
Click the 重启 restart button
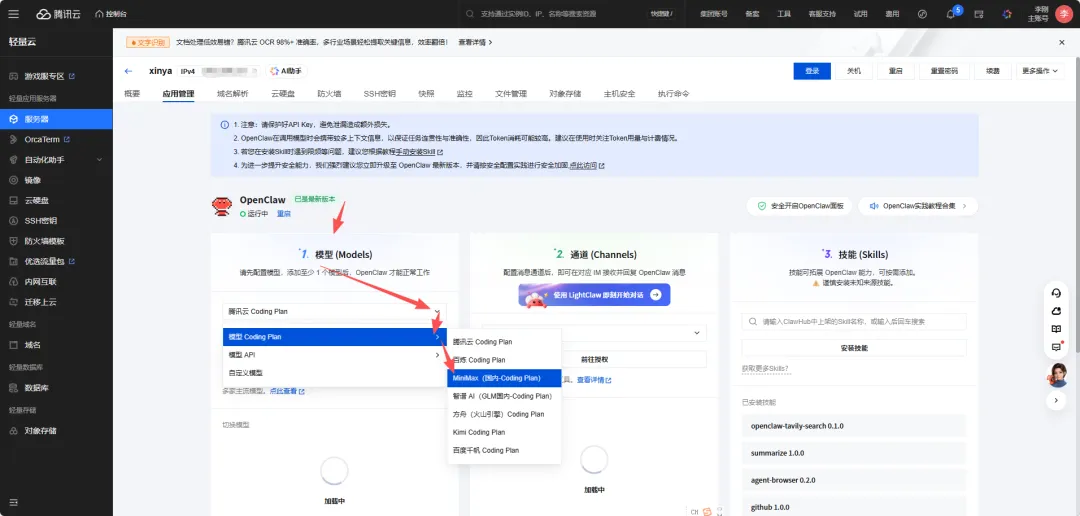896,71
